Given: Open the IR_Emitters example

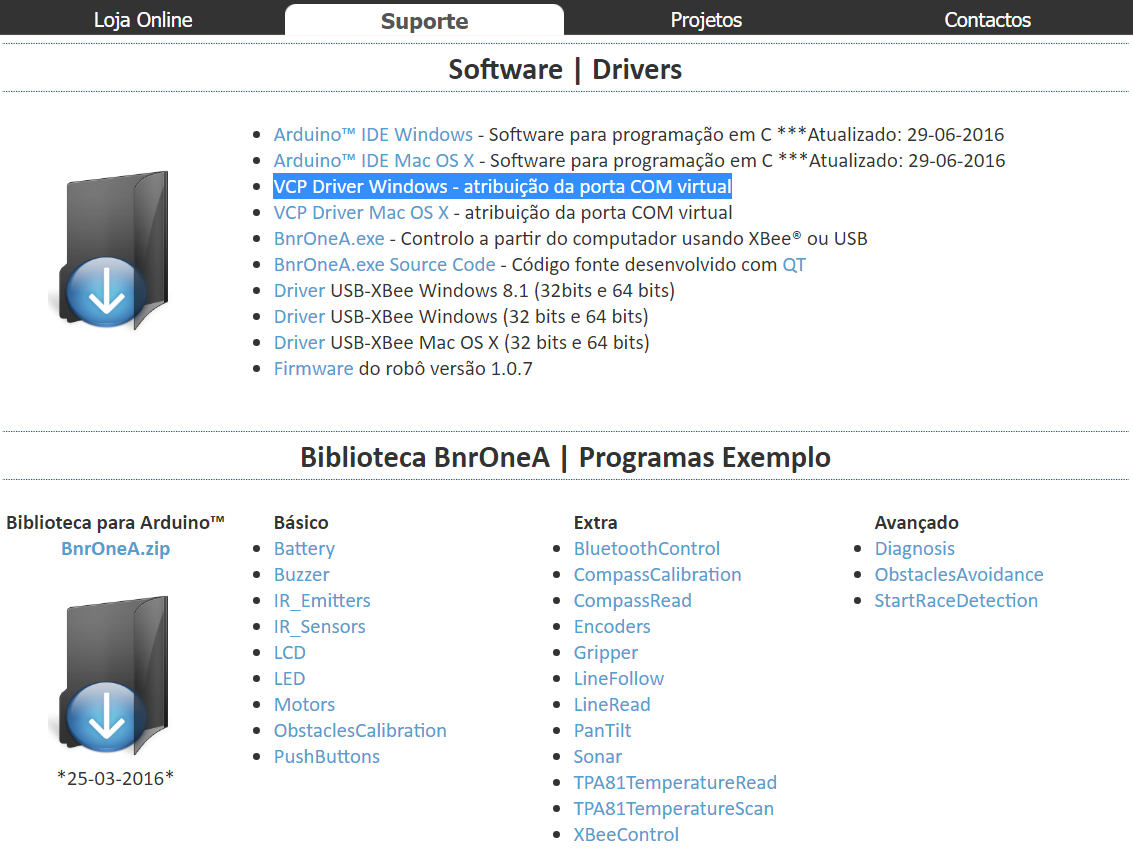Looking at the screenshot, I should pos(322,601).
